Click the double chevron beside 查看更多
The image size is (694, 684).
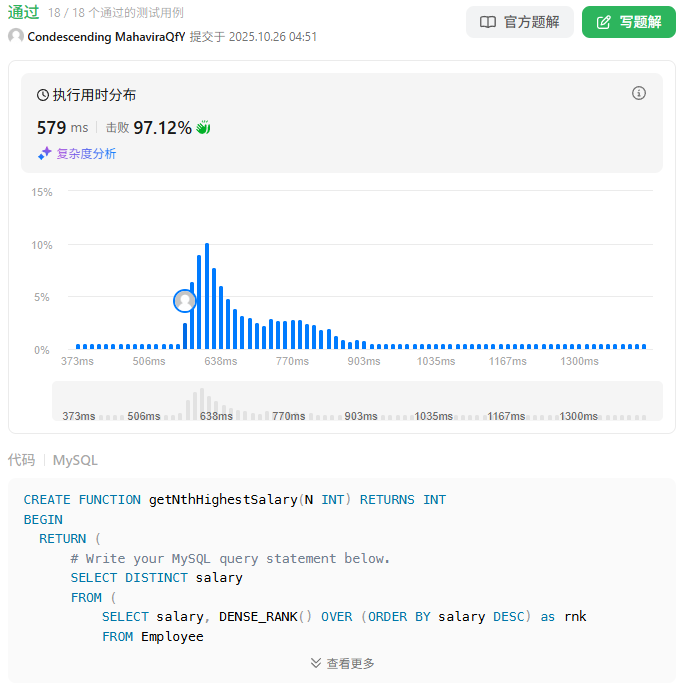[316, 663]
